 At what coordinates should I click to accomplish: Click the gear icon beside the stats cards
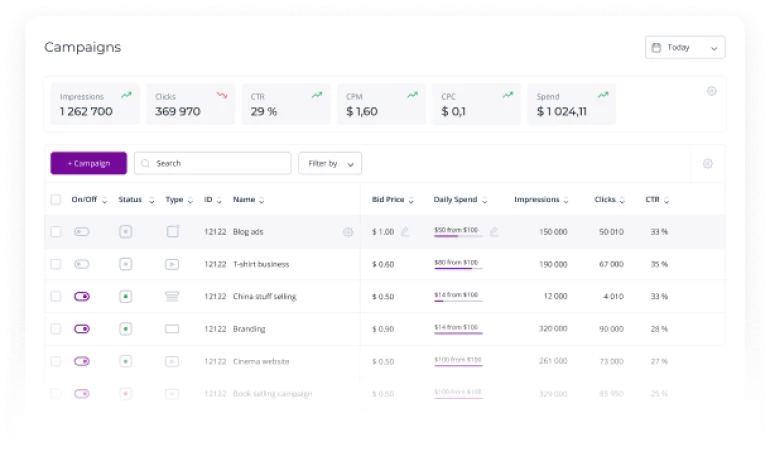711,91
